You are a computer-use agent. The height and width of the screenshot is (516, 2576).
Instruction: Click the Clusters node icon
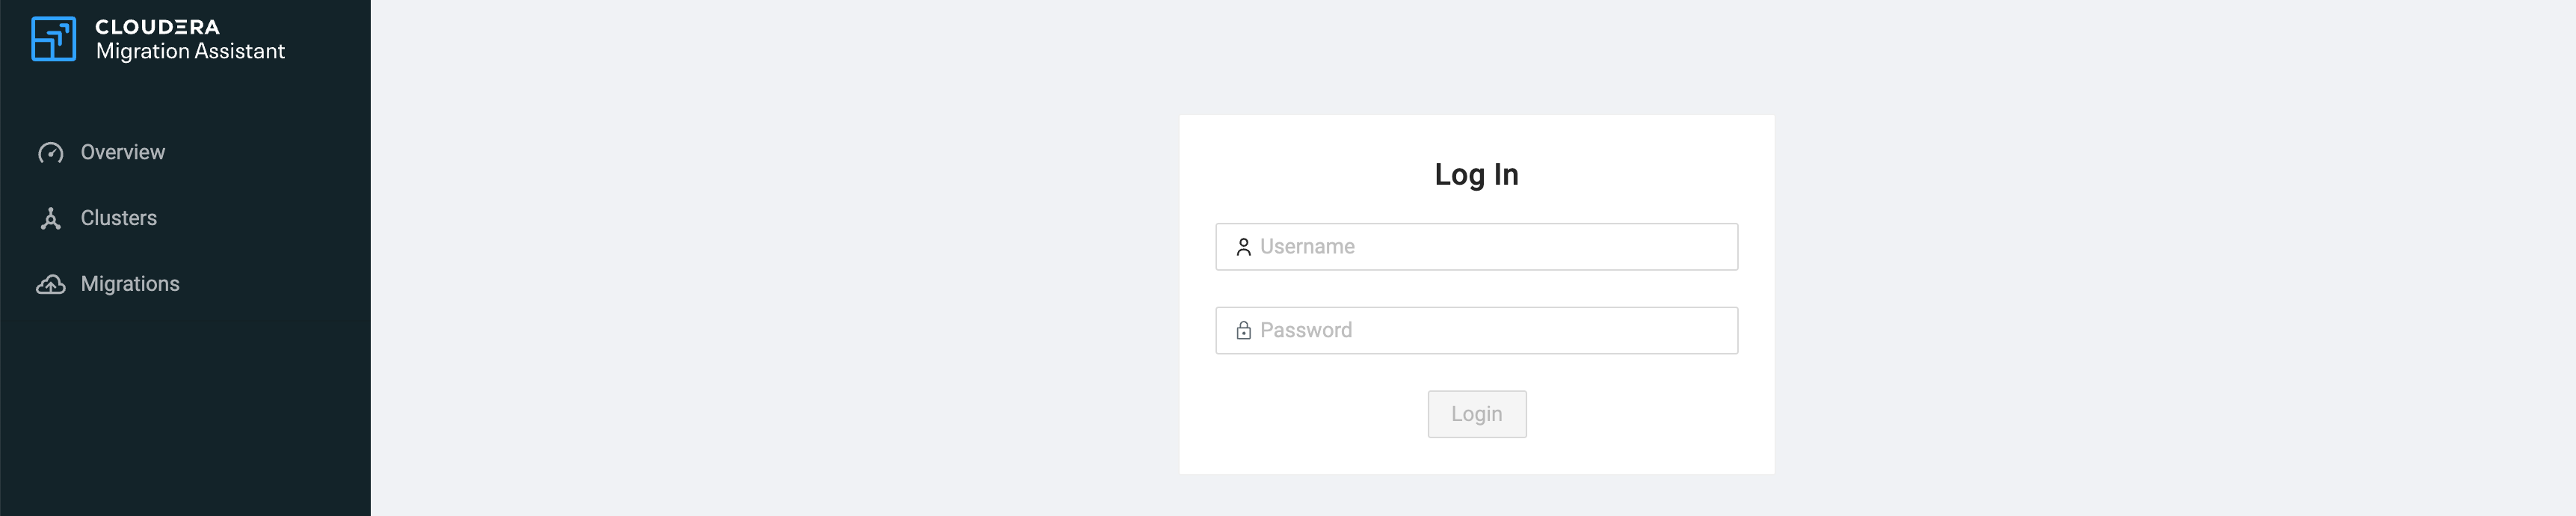point(51,219)
